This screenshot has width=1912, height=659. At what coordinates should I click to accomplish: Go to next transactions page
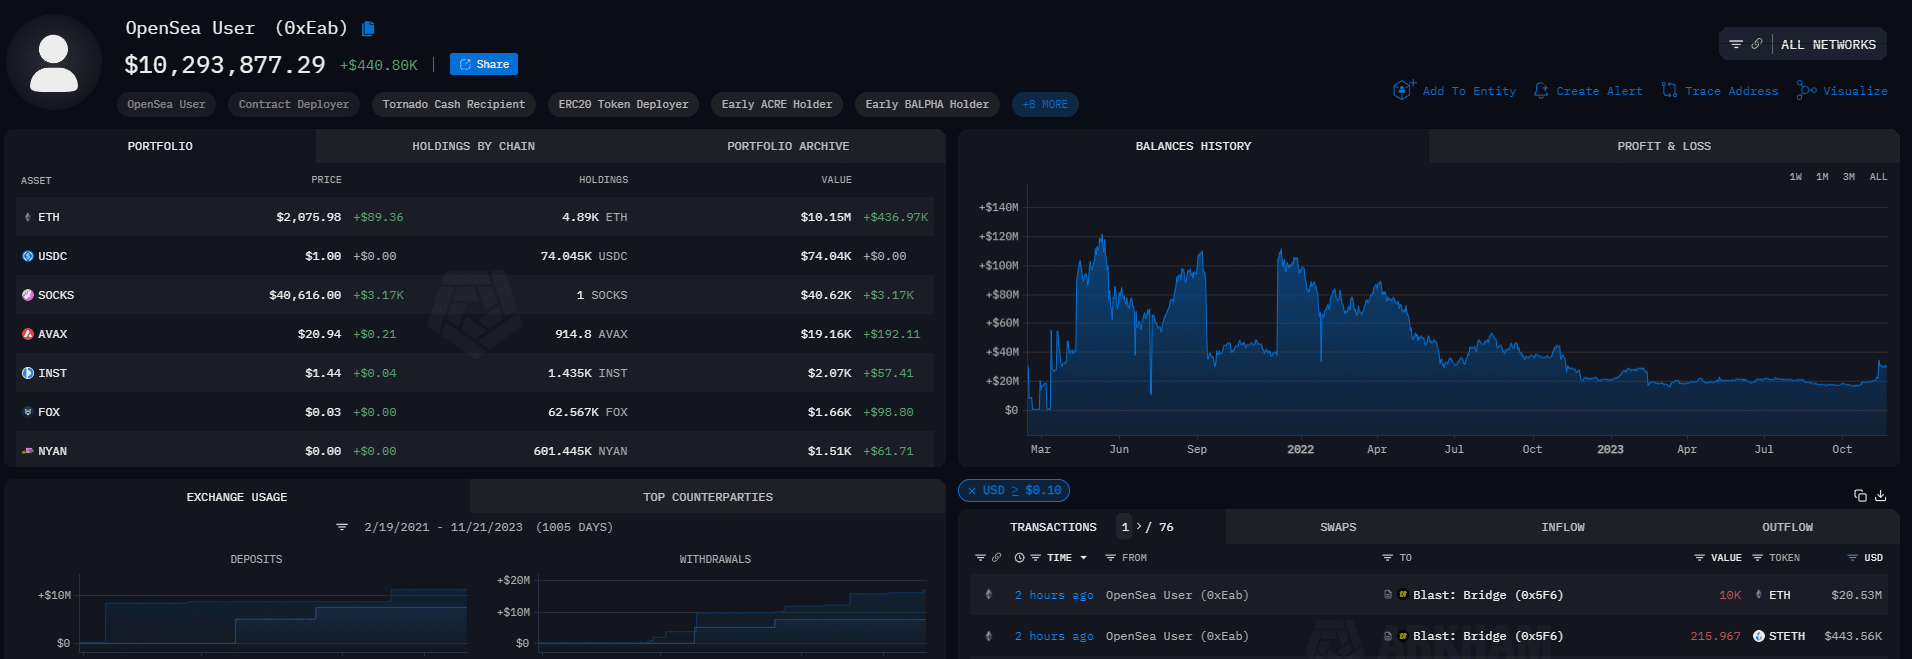[x=1139, y=527]
